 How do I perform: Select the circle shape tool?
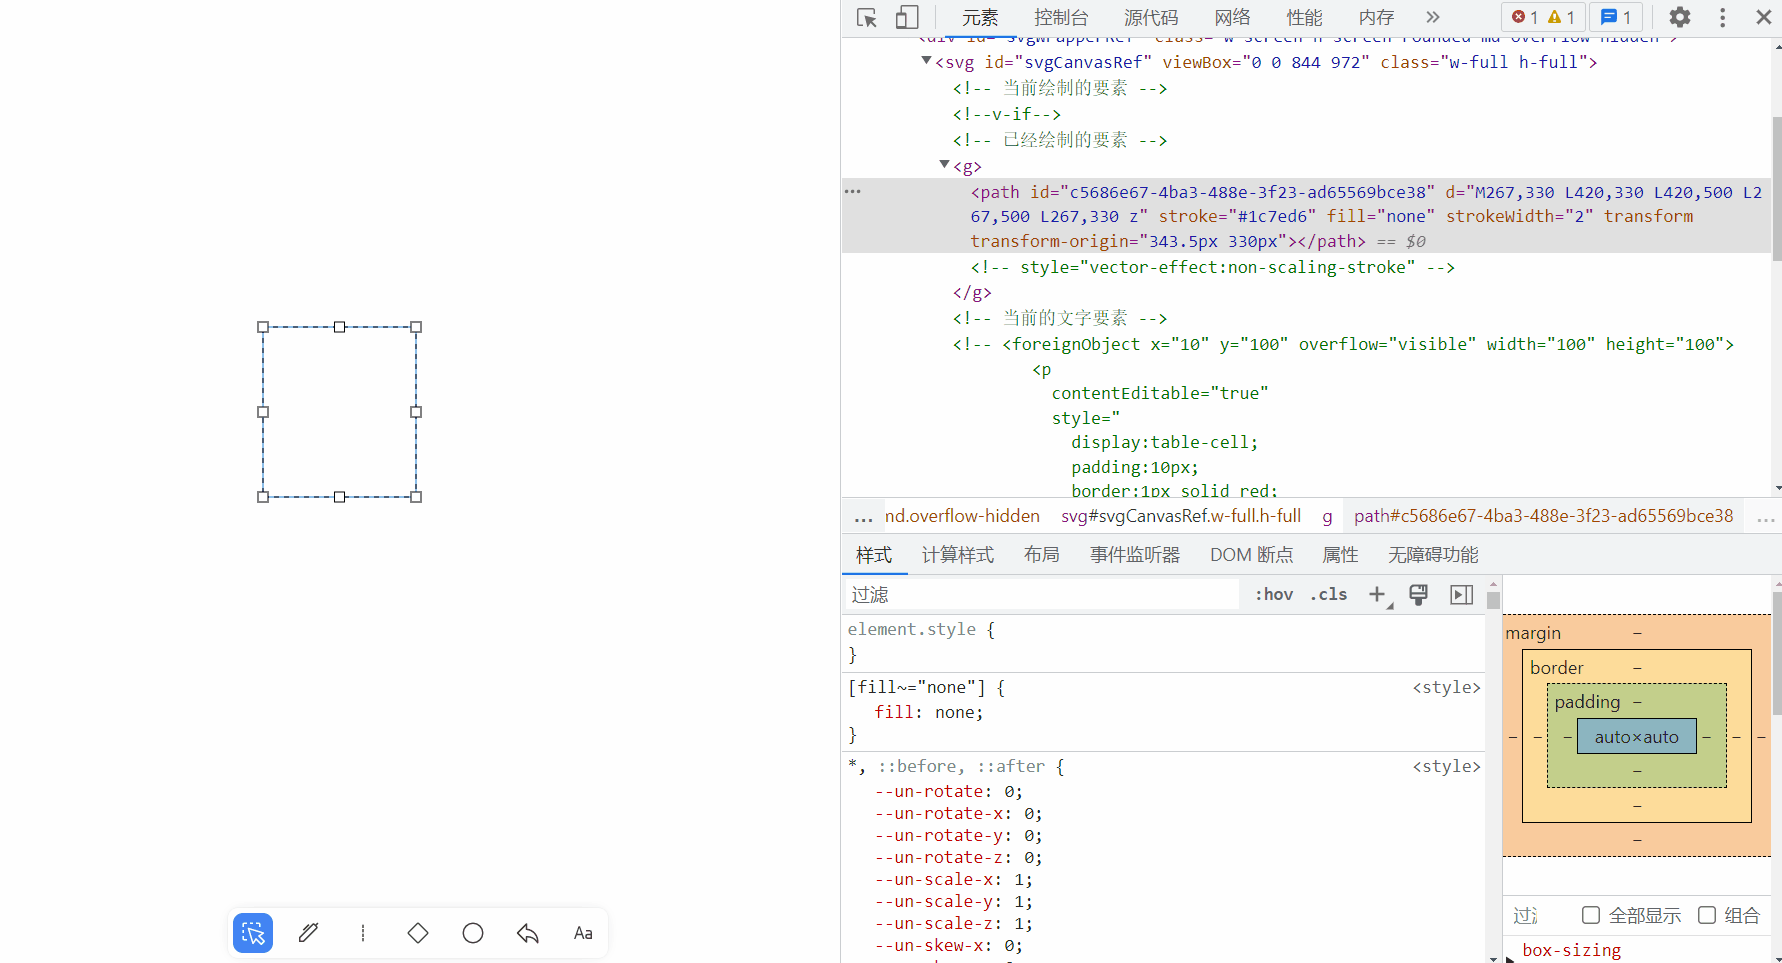(x=472, y=933)
